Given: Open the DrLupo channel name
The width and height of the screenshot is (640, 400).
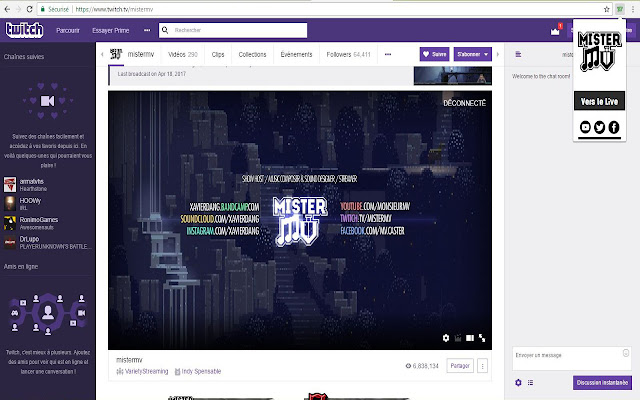Looking at the screenshot, I should pyautogui.click(x=29, y=239).
